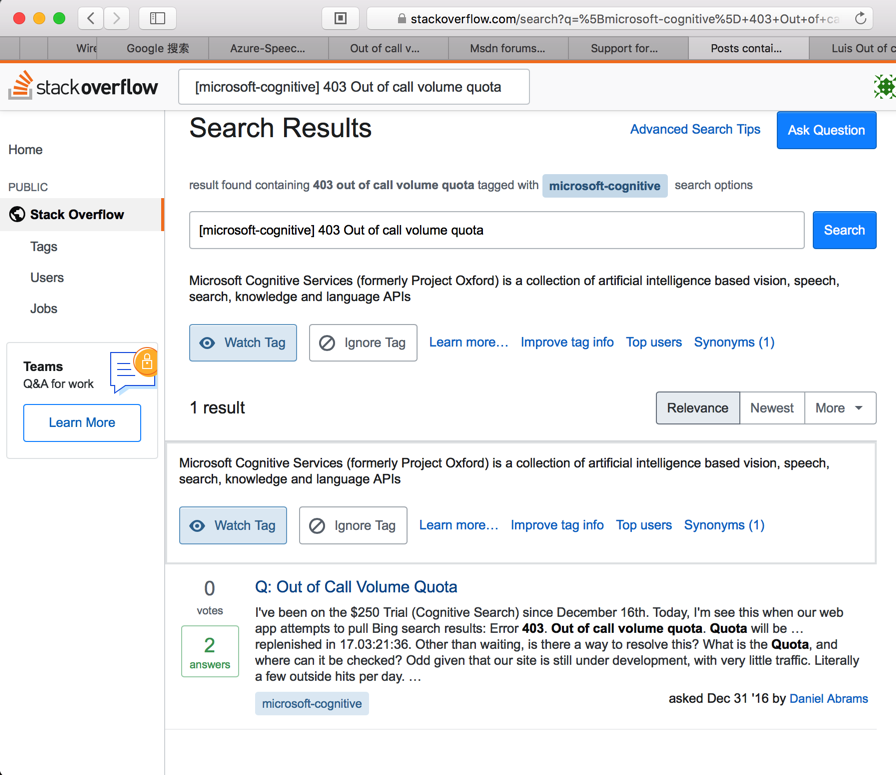Switch to the Msdn forums browser tab

[x=507, y=48]
